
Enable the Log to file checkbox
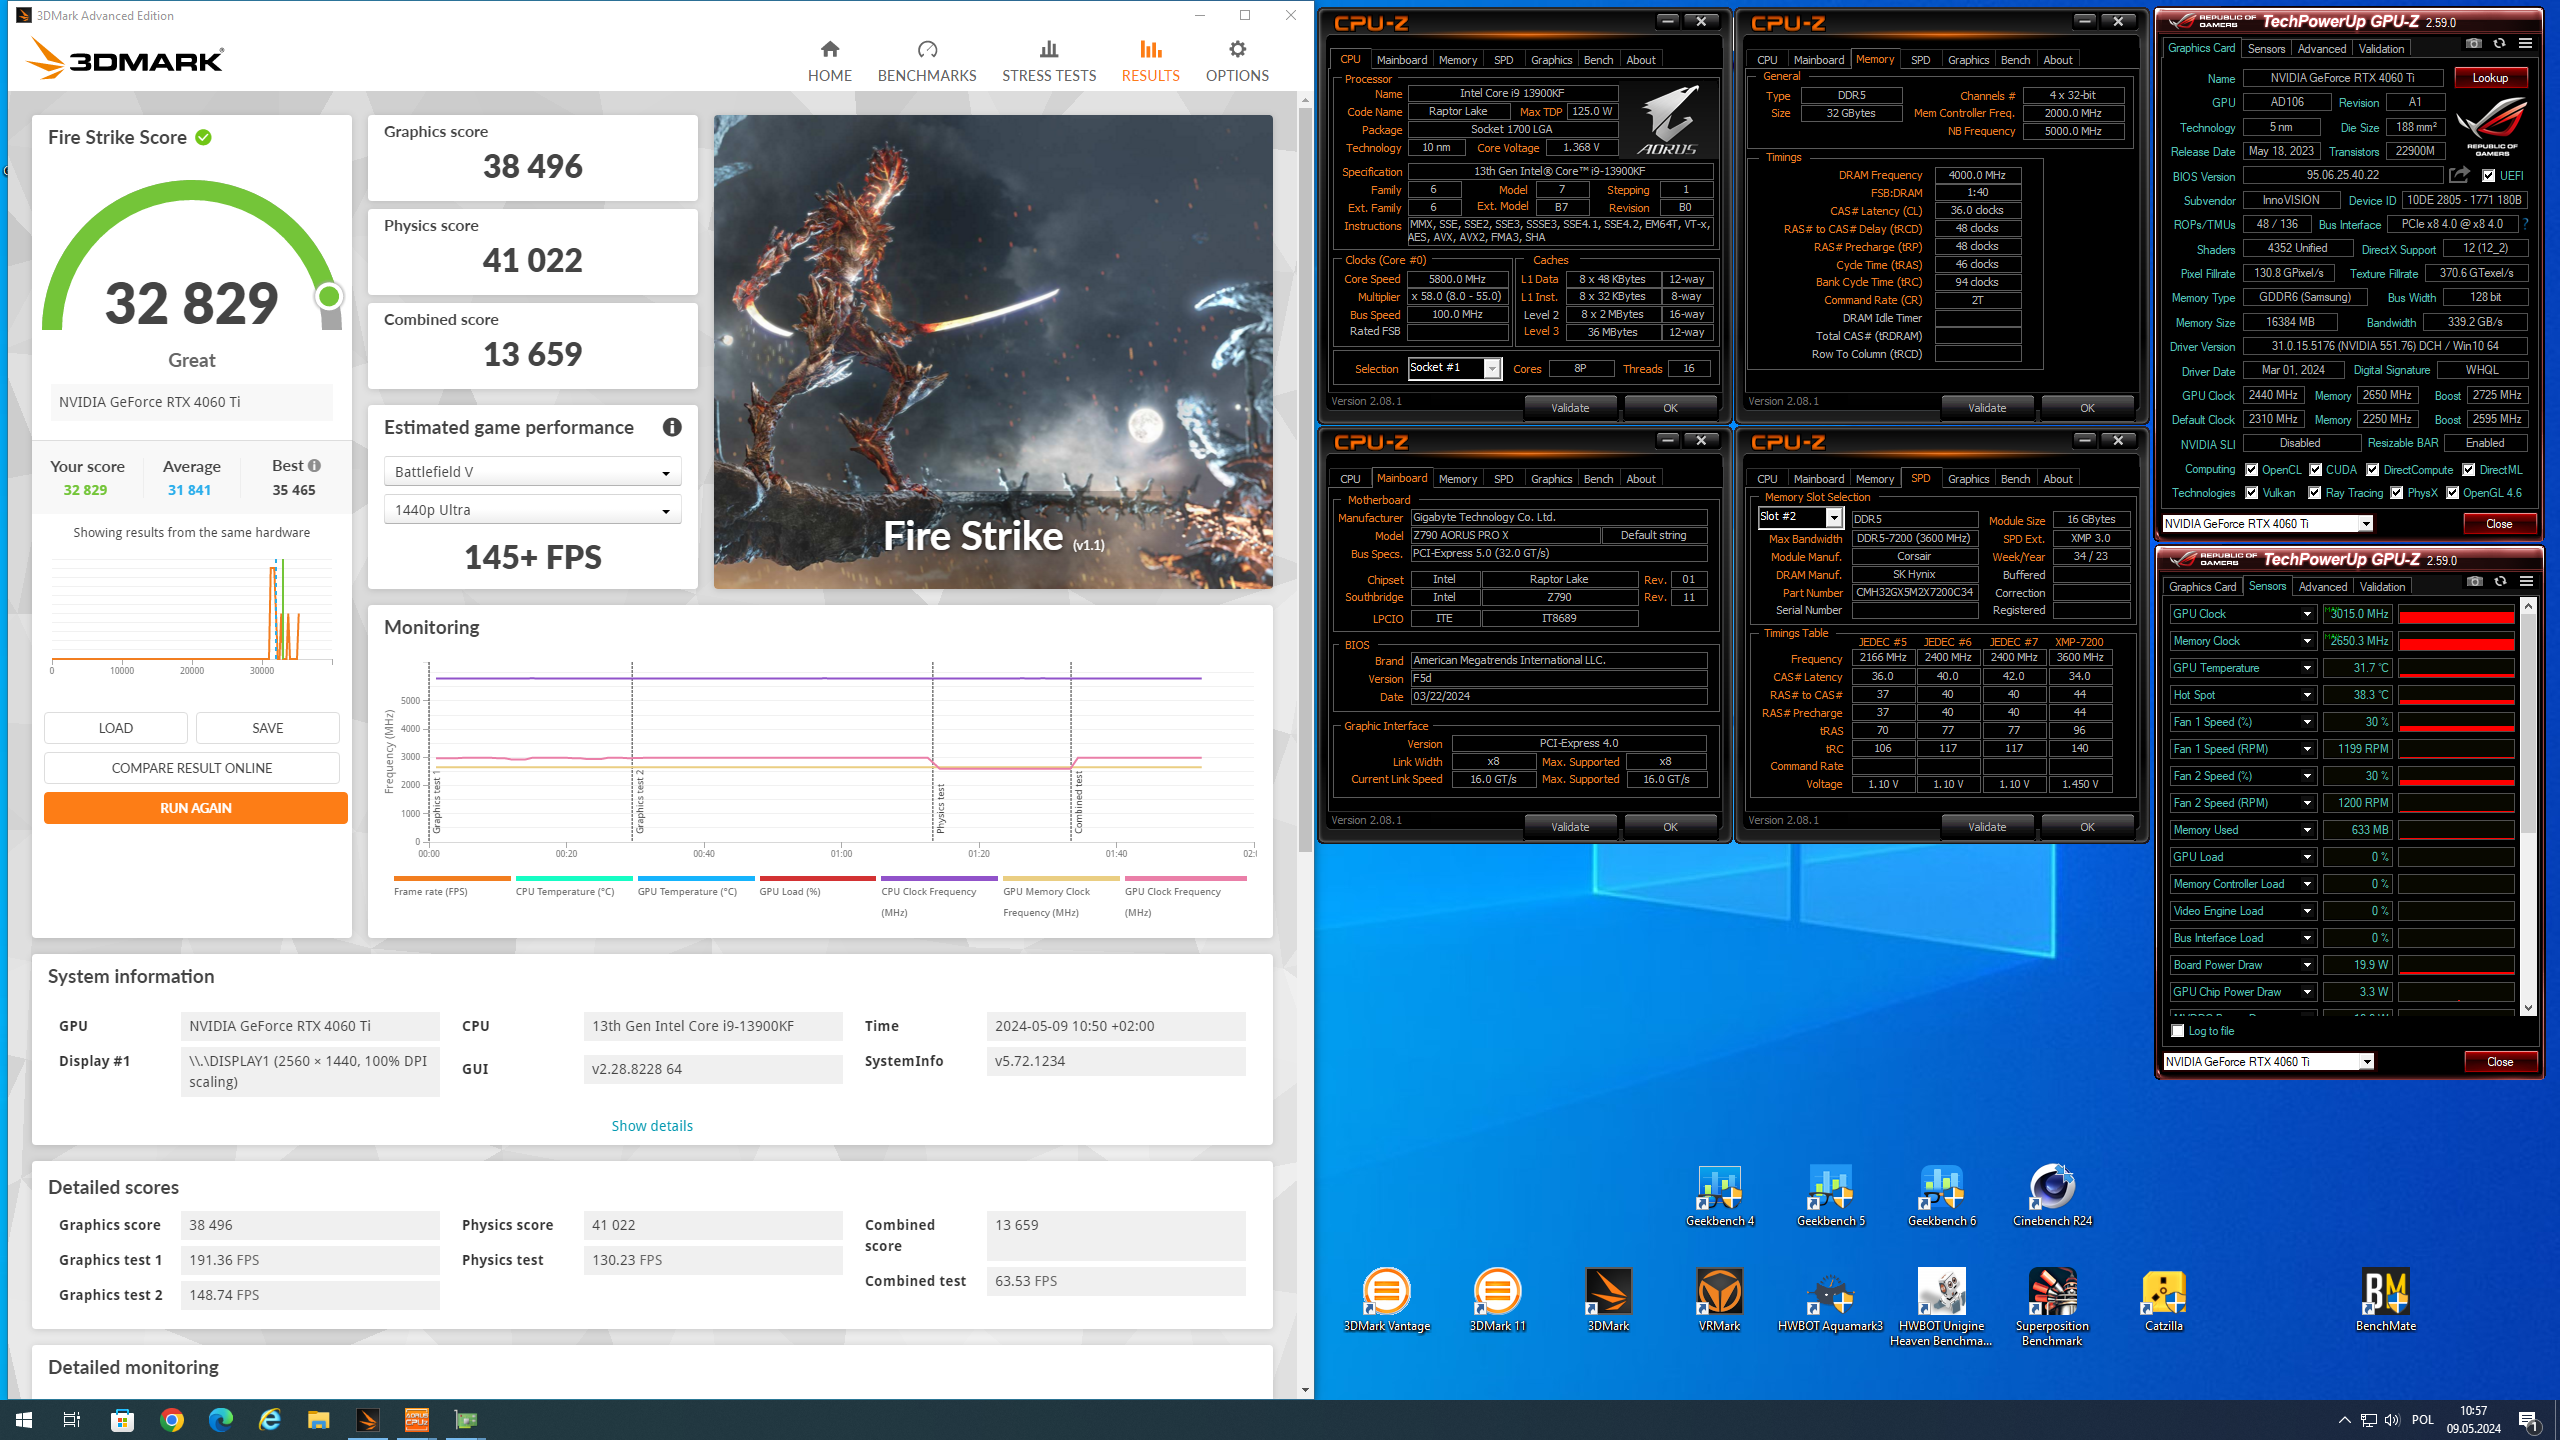[2178, 1031]
